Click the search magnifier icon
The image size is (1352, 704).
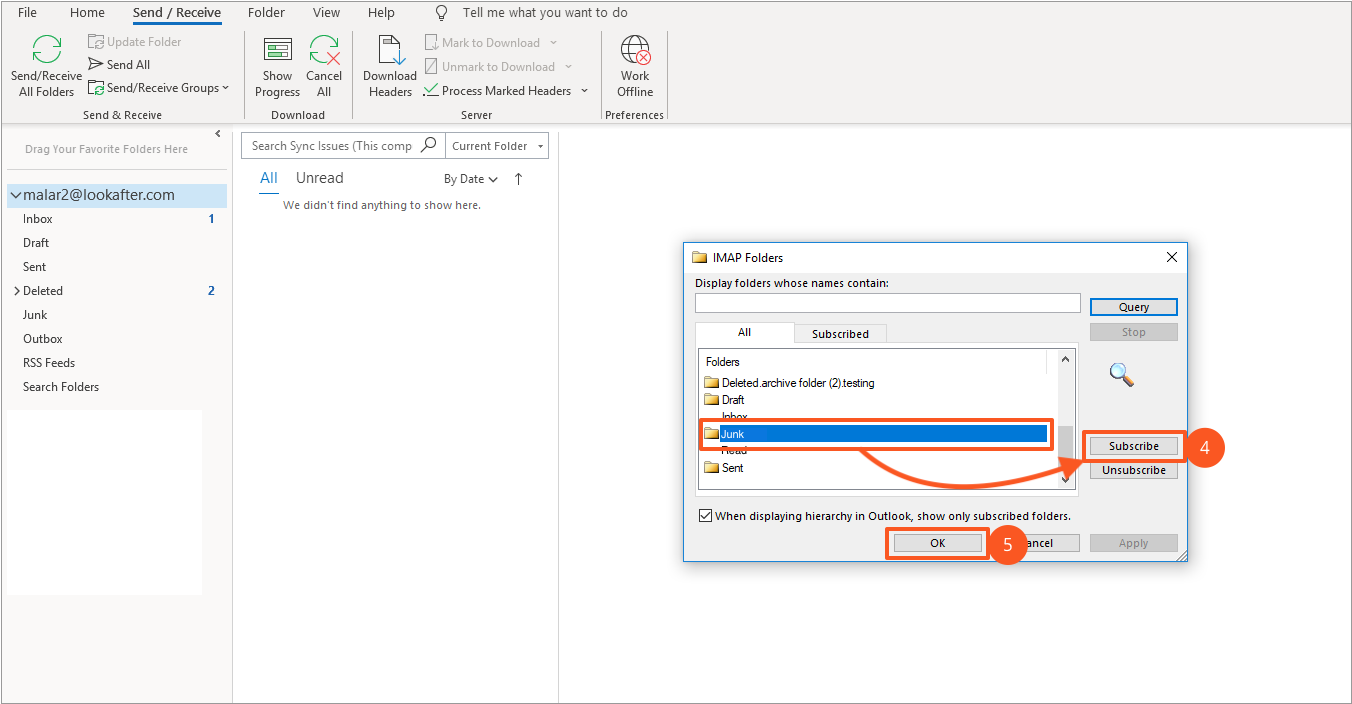(429, 145)
